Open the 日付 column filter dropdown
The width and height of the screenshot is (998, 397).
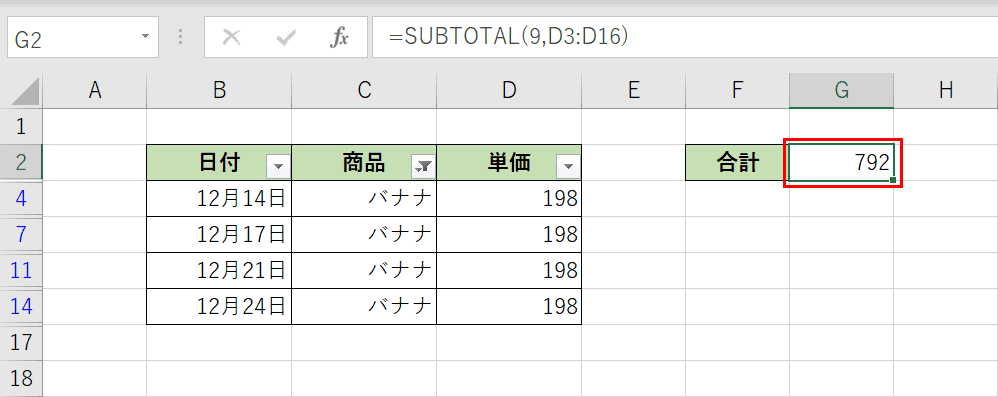pyautogui.click(x=279, y=167)
